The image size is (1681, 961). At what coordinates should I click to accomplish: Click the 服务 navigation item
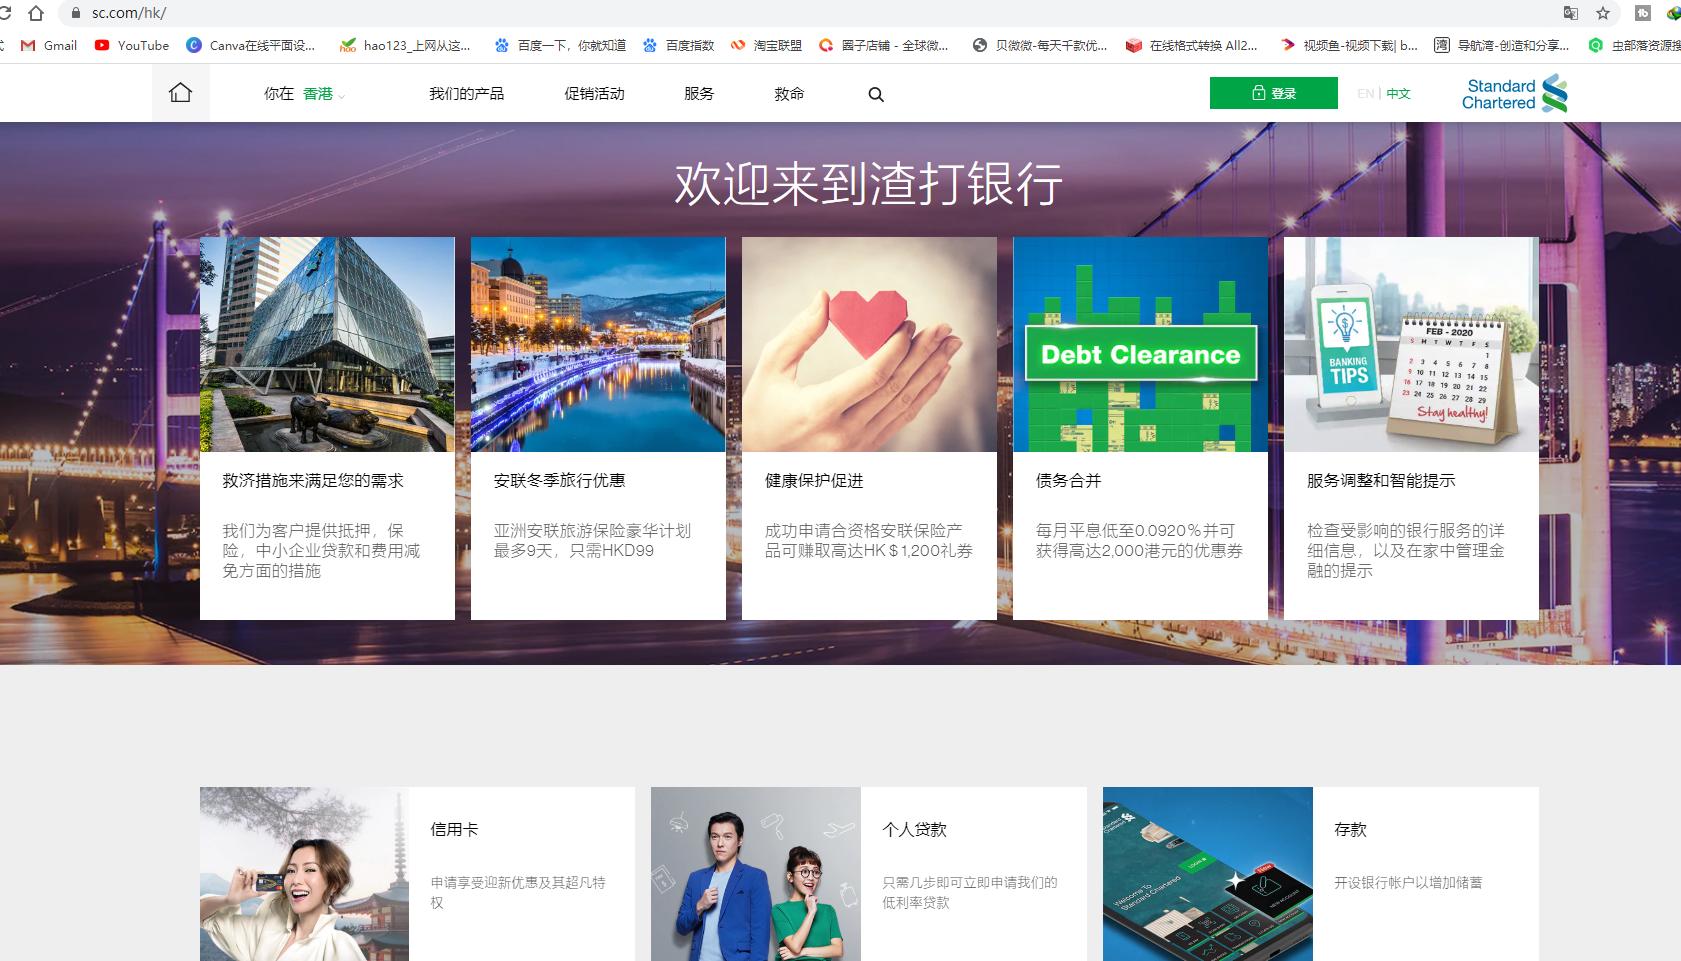coord(700,93)
